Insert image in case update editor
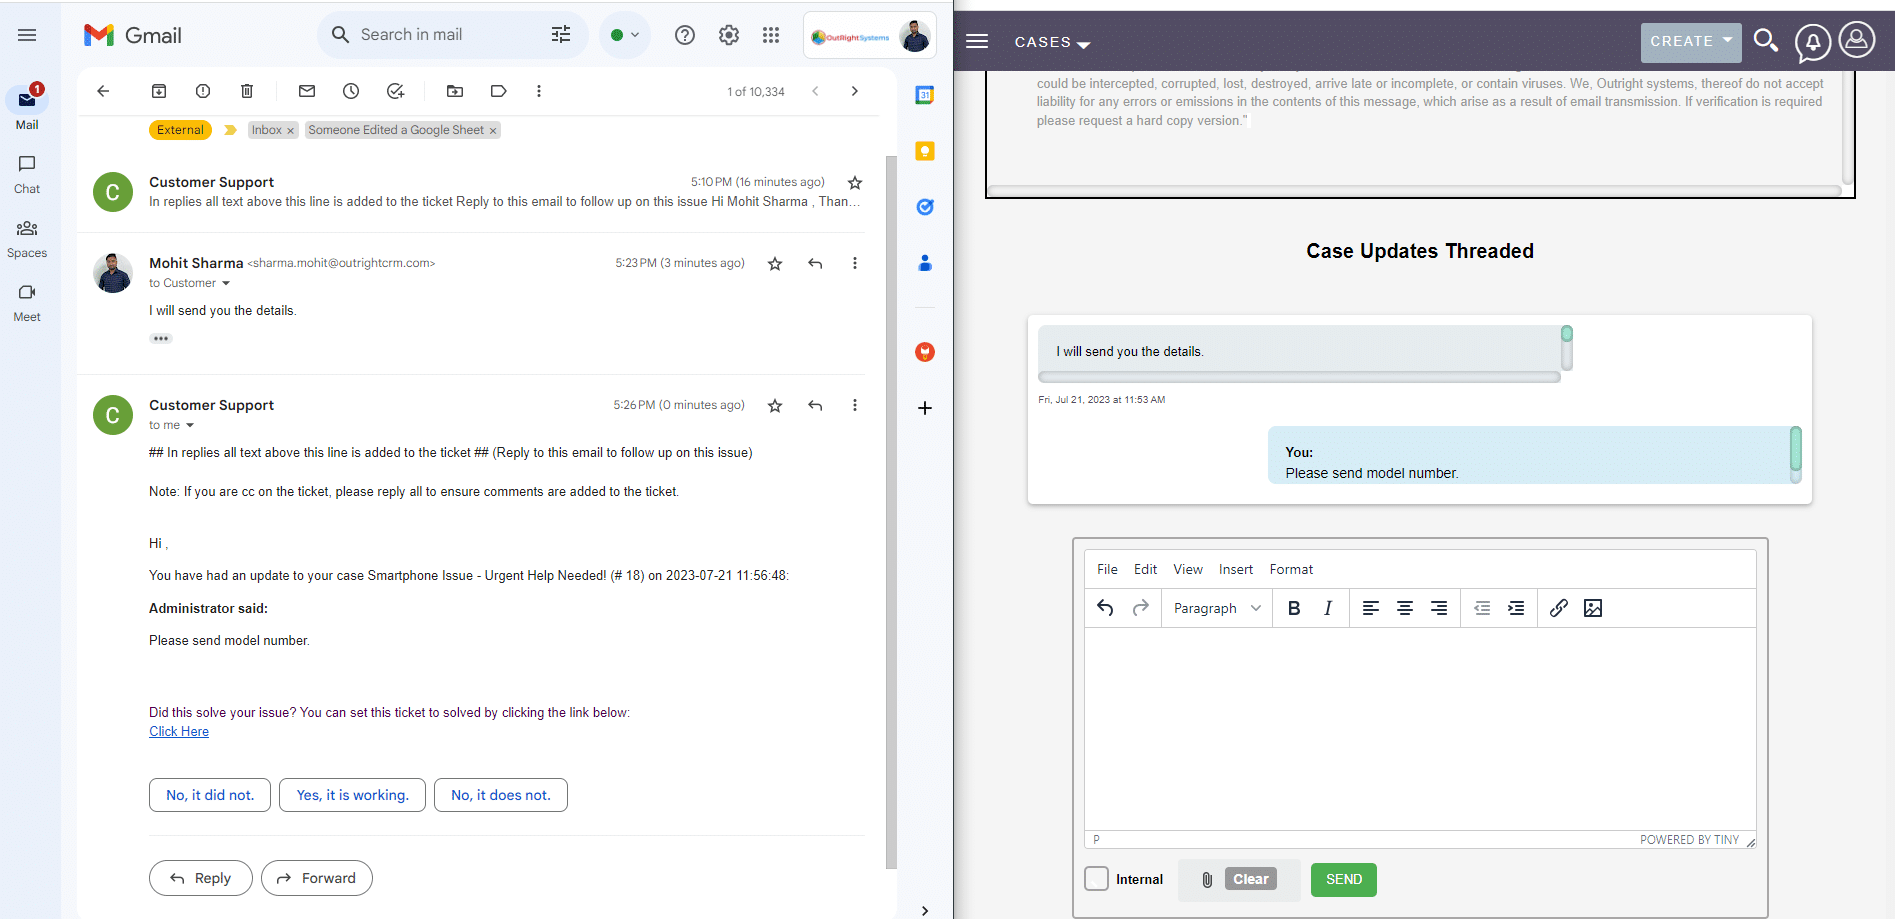The width and height of the screenshot is (1895, 919). tap(1593, 608)
